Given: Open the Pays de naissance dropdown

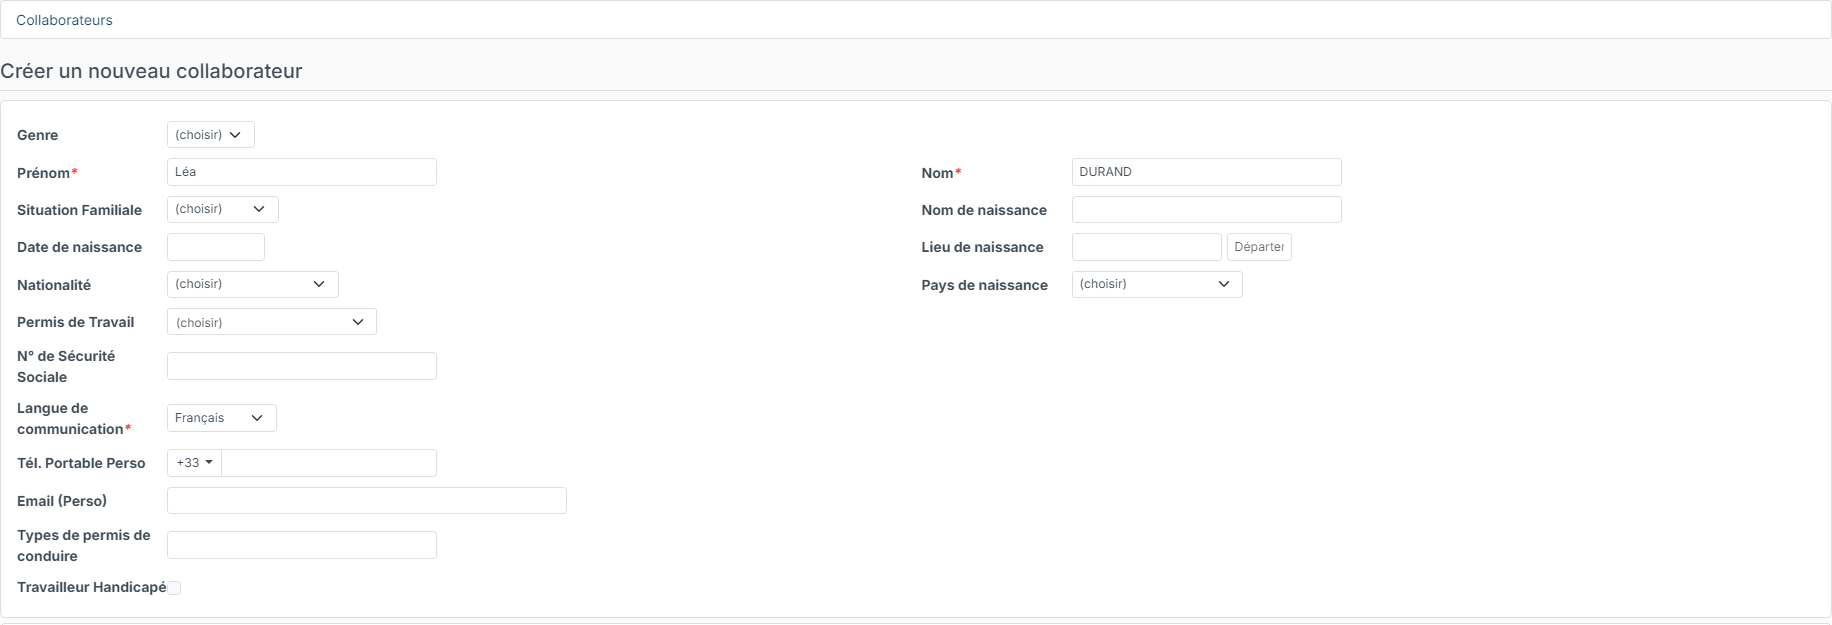Looking at the screenshot, I should tap(1157, 284).
